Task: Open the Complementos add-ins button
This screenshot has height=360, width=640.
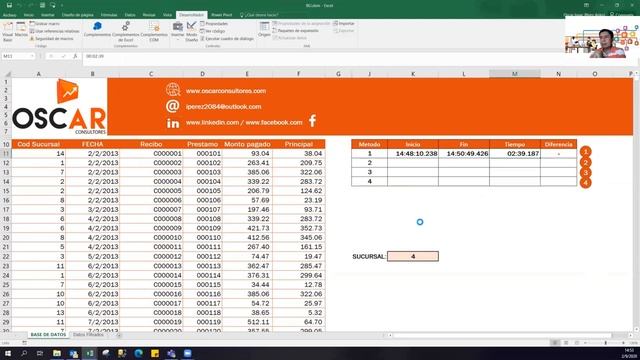Action: [x=97, y=29]
